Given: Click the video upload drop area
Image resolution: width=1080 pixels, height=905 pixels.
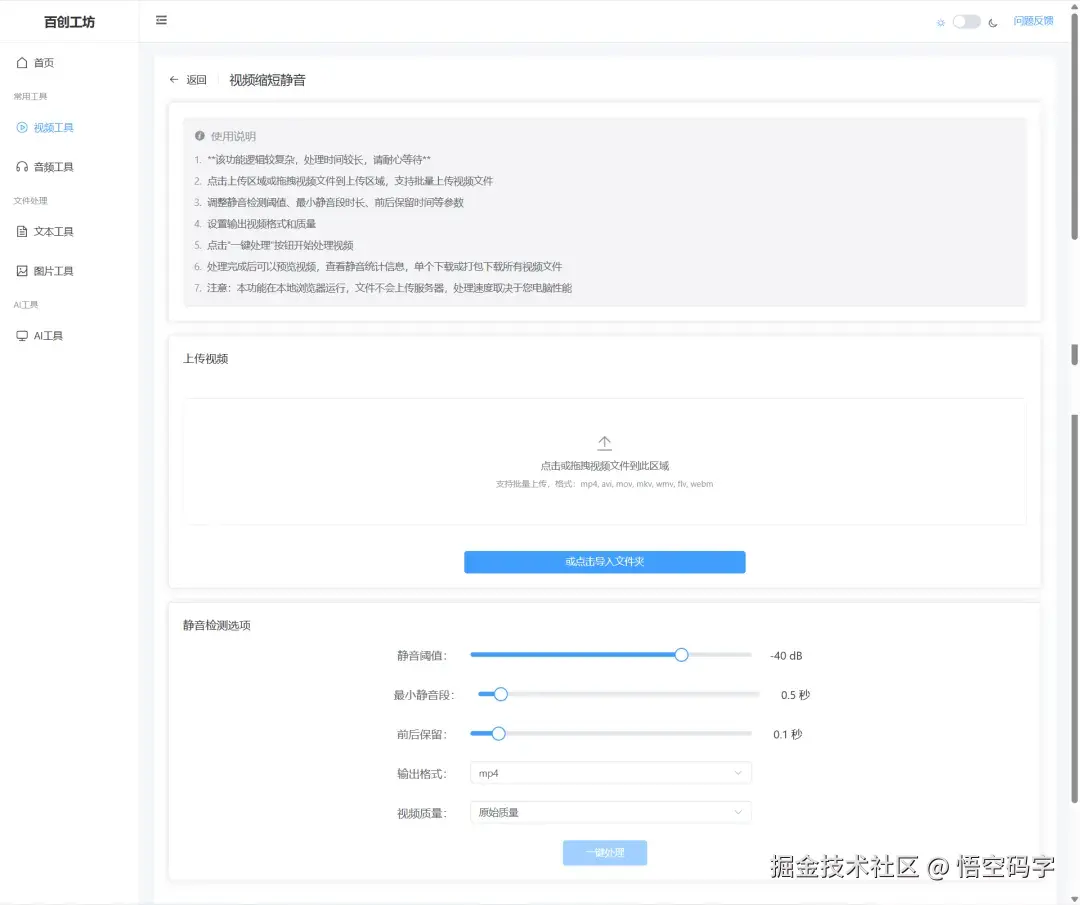Looking at the screenshot, I should 604,462.
